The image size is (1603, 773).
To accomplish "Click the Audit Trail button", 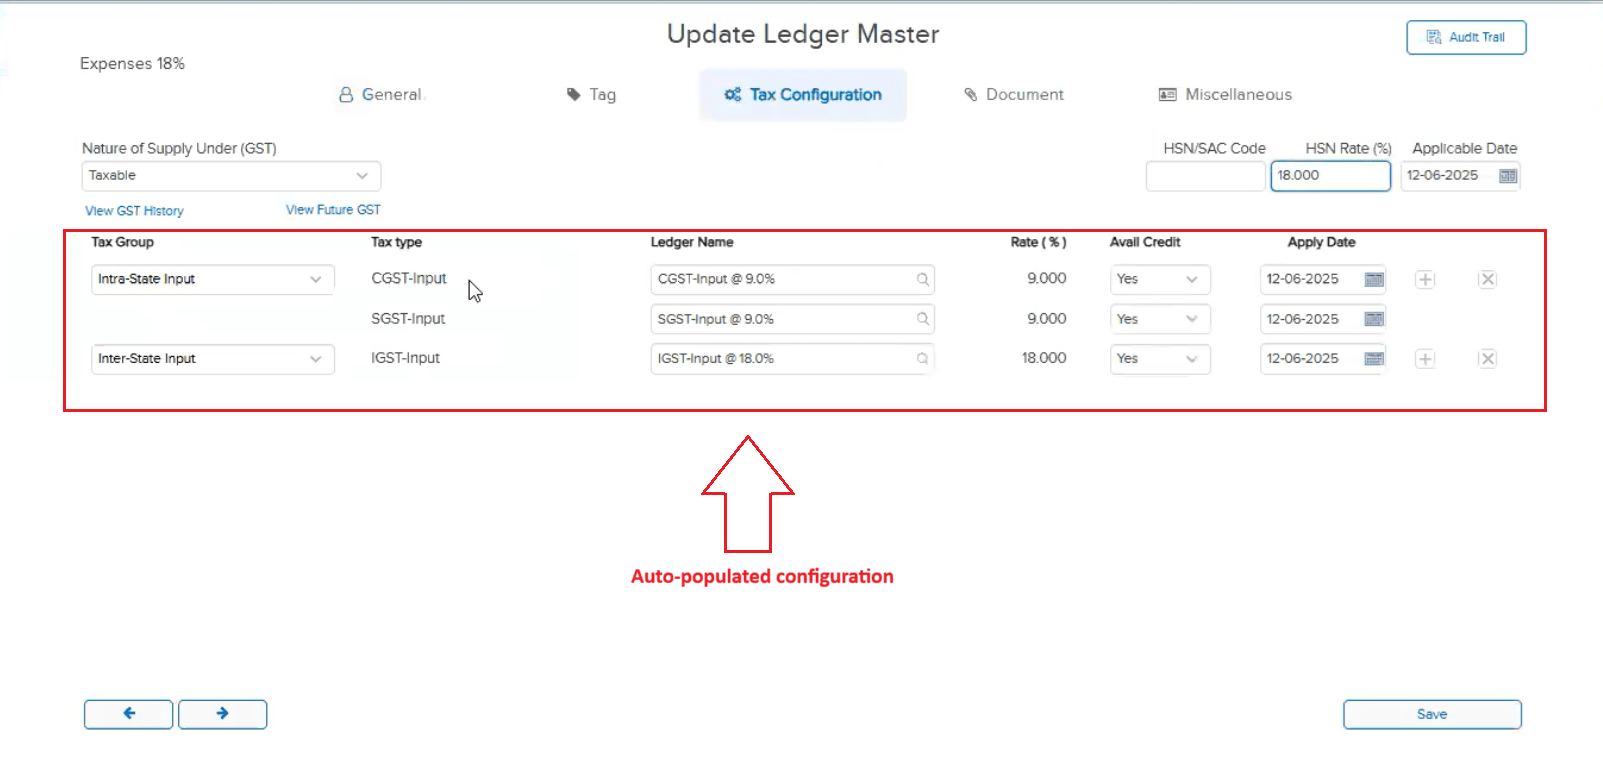I will (1465, 38).
